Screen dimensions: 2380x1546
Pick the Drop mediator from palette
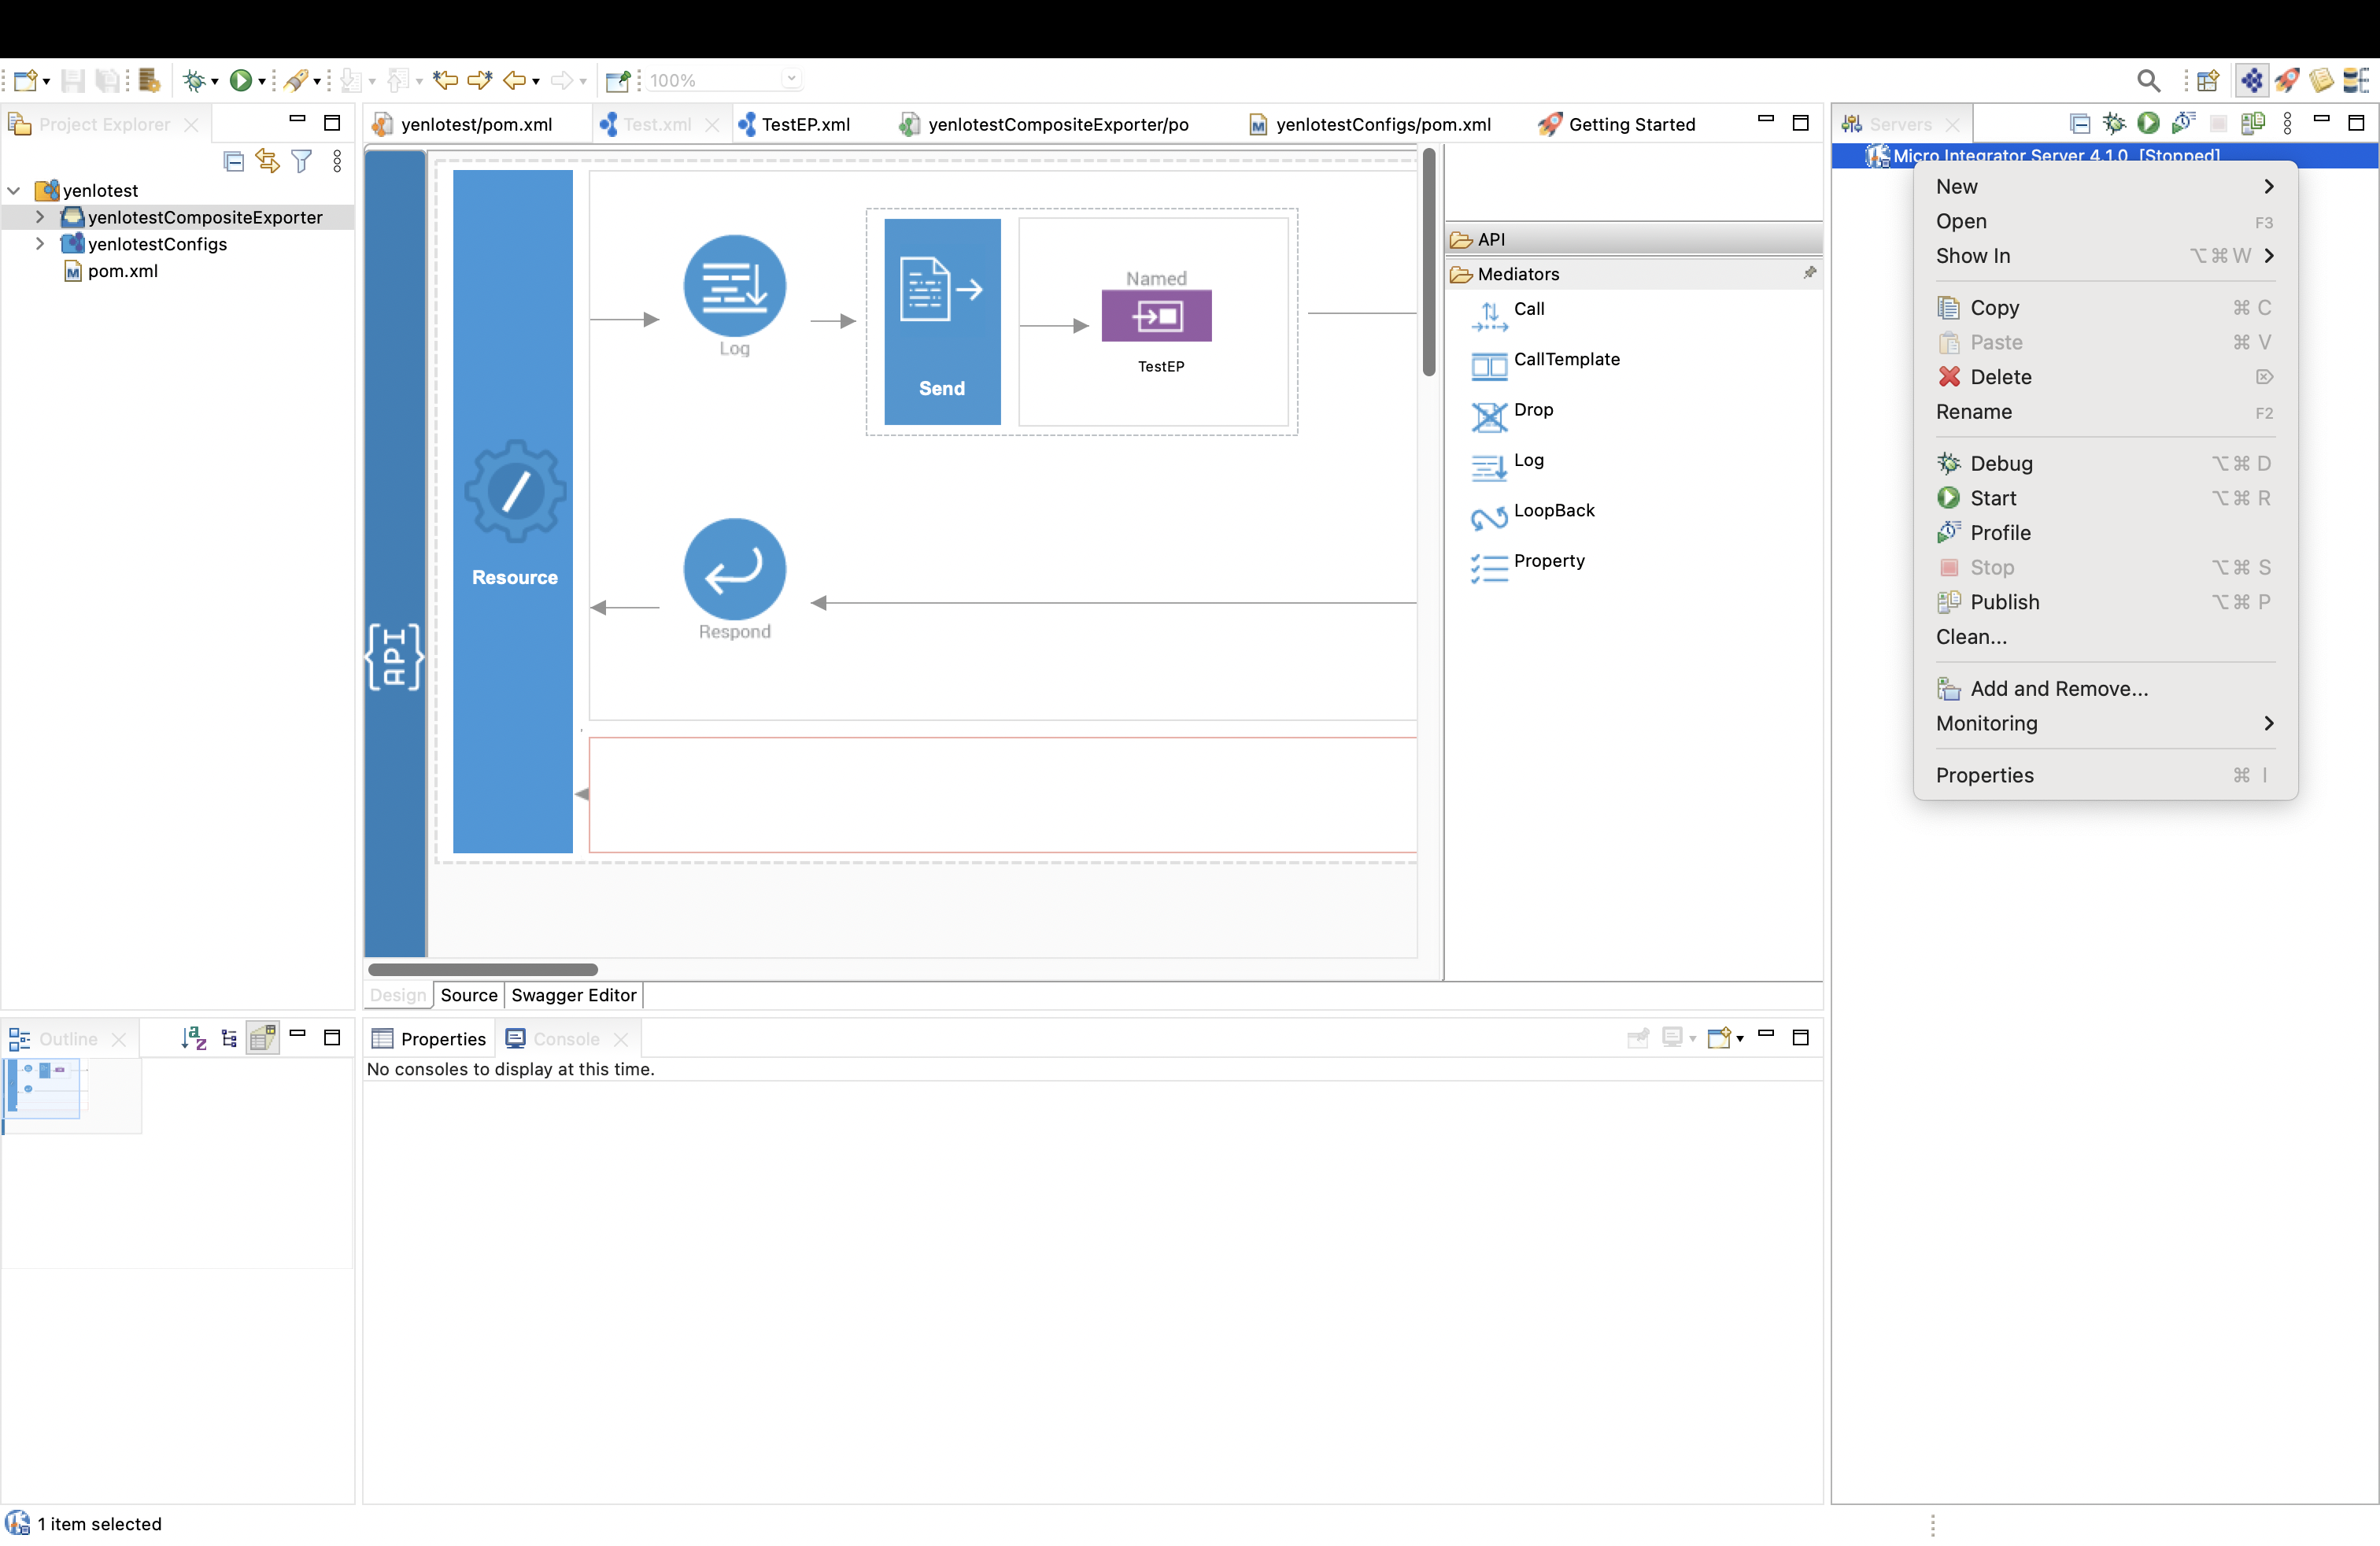click(x=1512, y=414)
